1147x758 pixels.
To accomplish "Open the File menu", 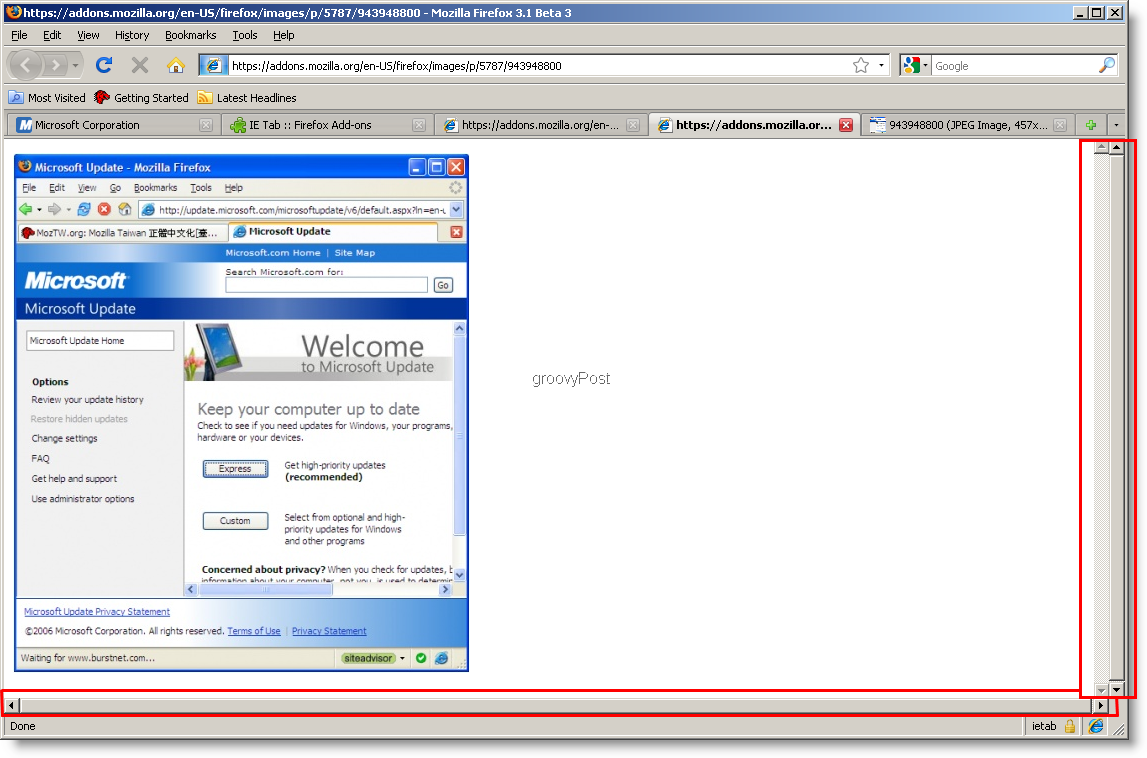I will 19,35.
